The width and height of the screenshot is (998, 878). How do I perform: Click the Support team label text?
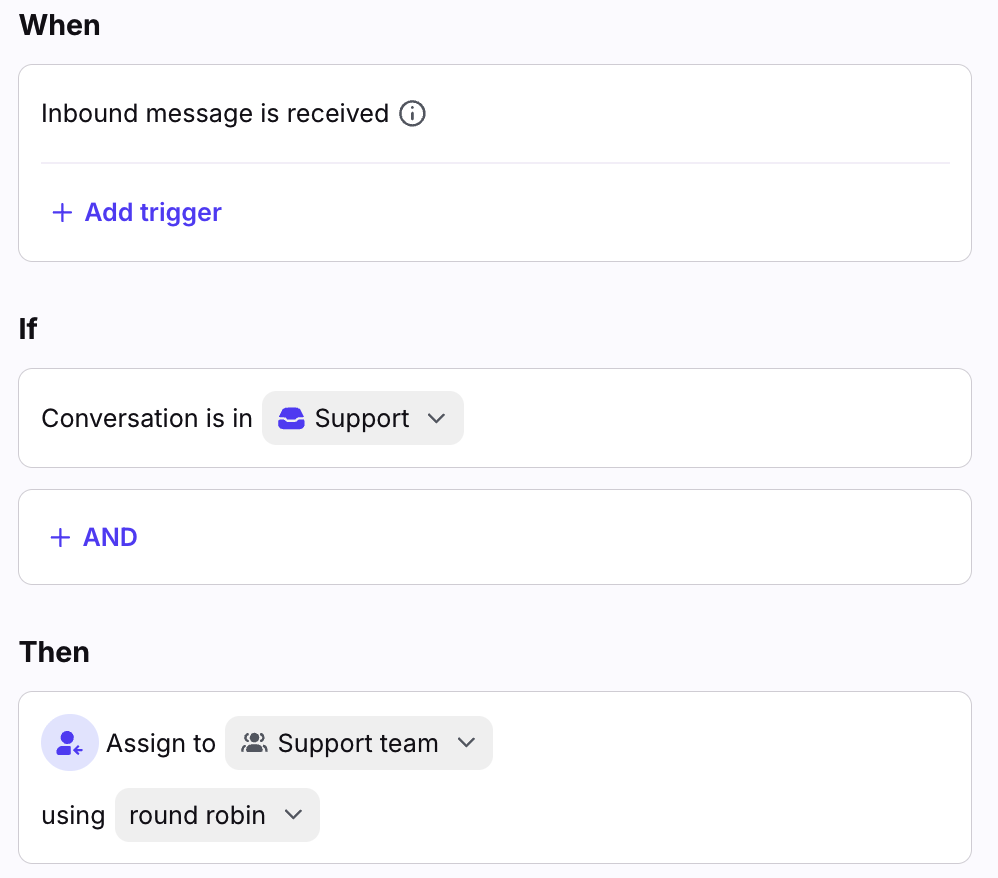pos(358,743)
